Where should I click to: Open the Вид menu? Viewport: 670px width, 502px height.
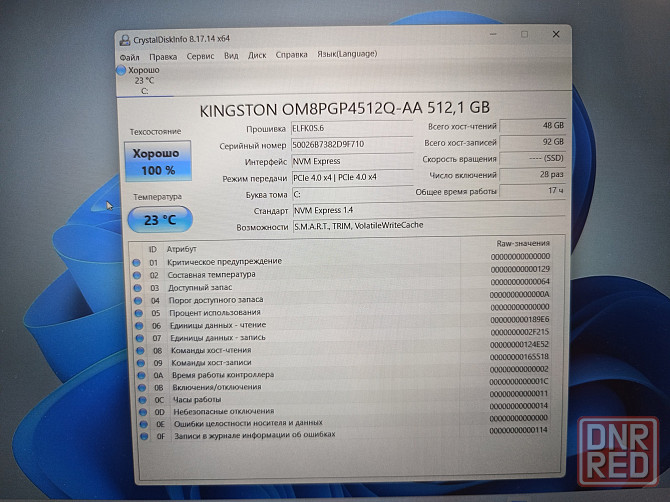click(x=231, y=56)
